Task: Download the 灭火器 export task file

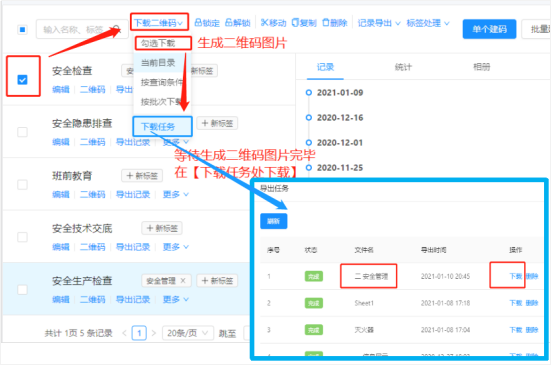Action: [x=516, y=330]
